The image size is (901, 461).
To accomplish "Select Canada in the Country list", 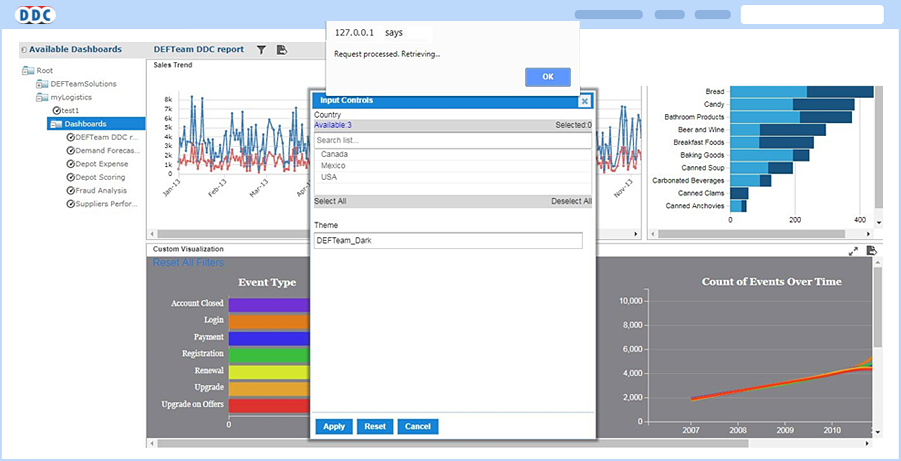I will [334, 154].
